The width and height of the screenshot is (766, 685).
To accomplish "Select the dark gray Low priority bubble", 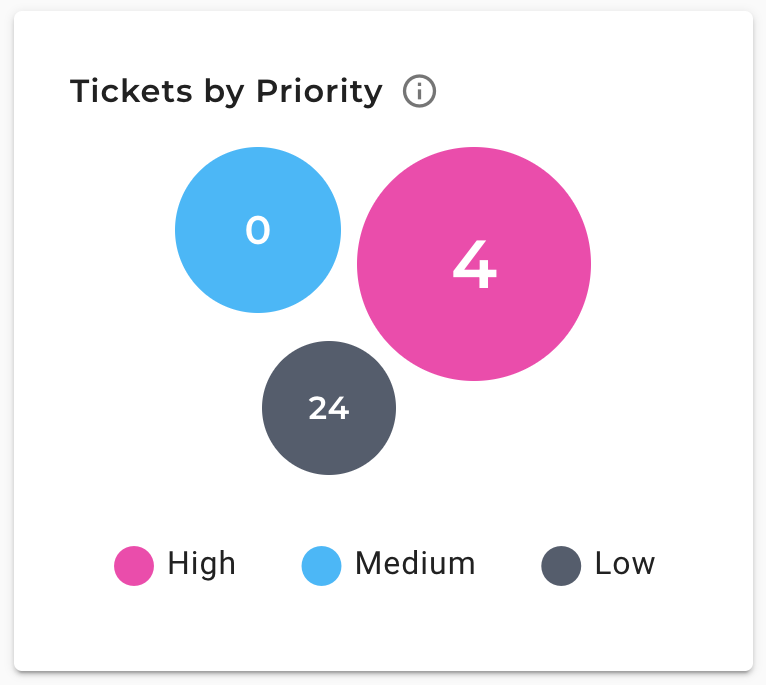I will click(x=329, y=408).
